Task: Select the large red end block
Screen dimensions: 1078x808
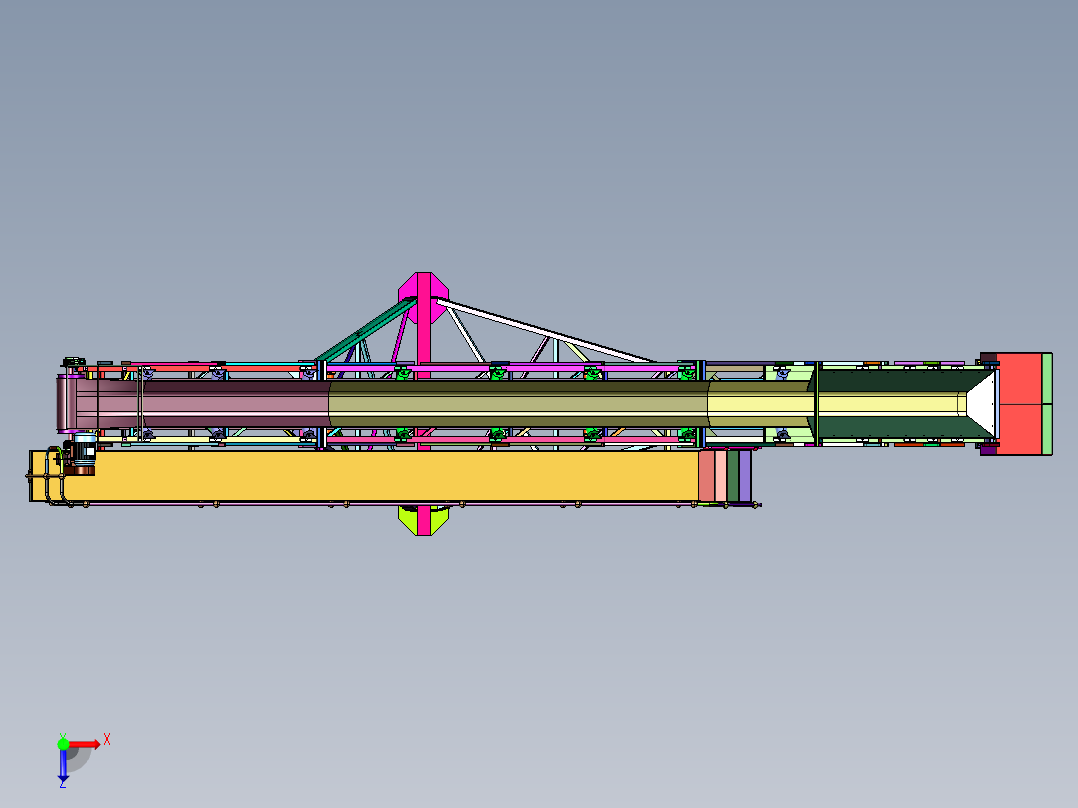Action: (1019, 404)
